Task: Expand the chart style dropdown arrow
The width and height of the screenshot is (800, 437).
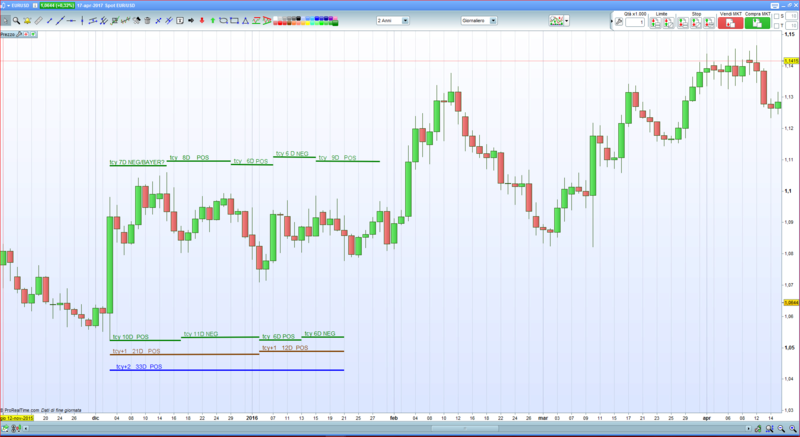Action: (x=566, y=21)
